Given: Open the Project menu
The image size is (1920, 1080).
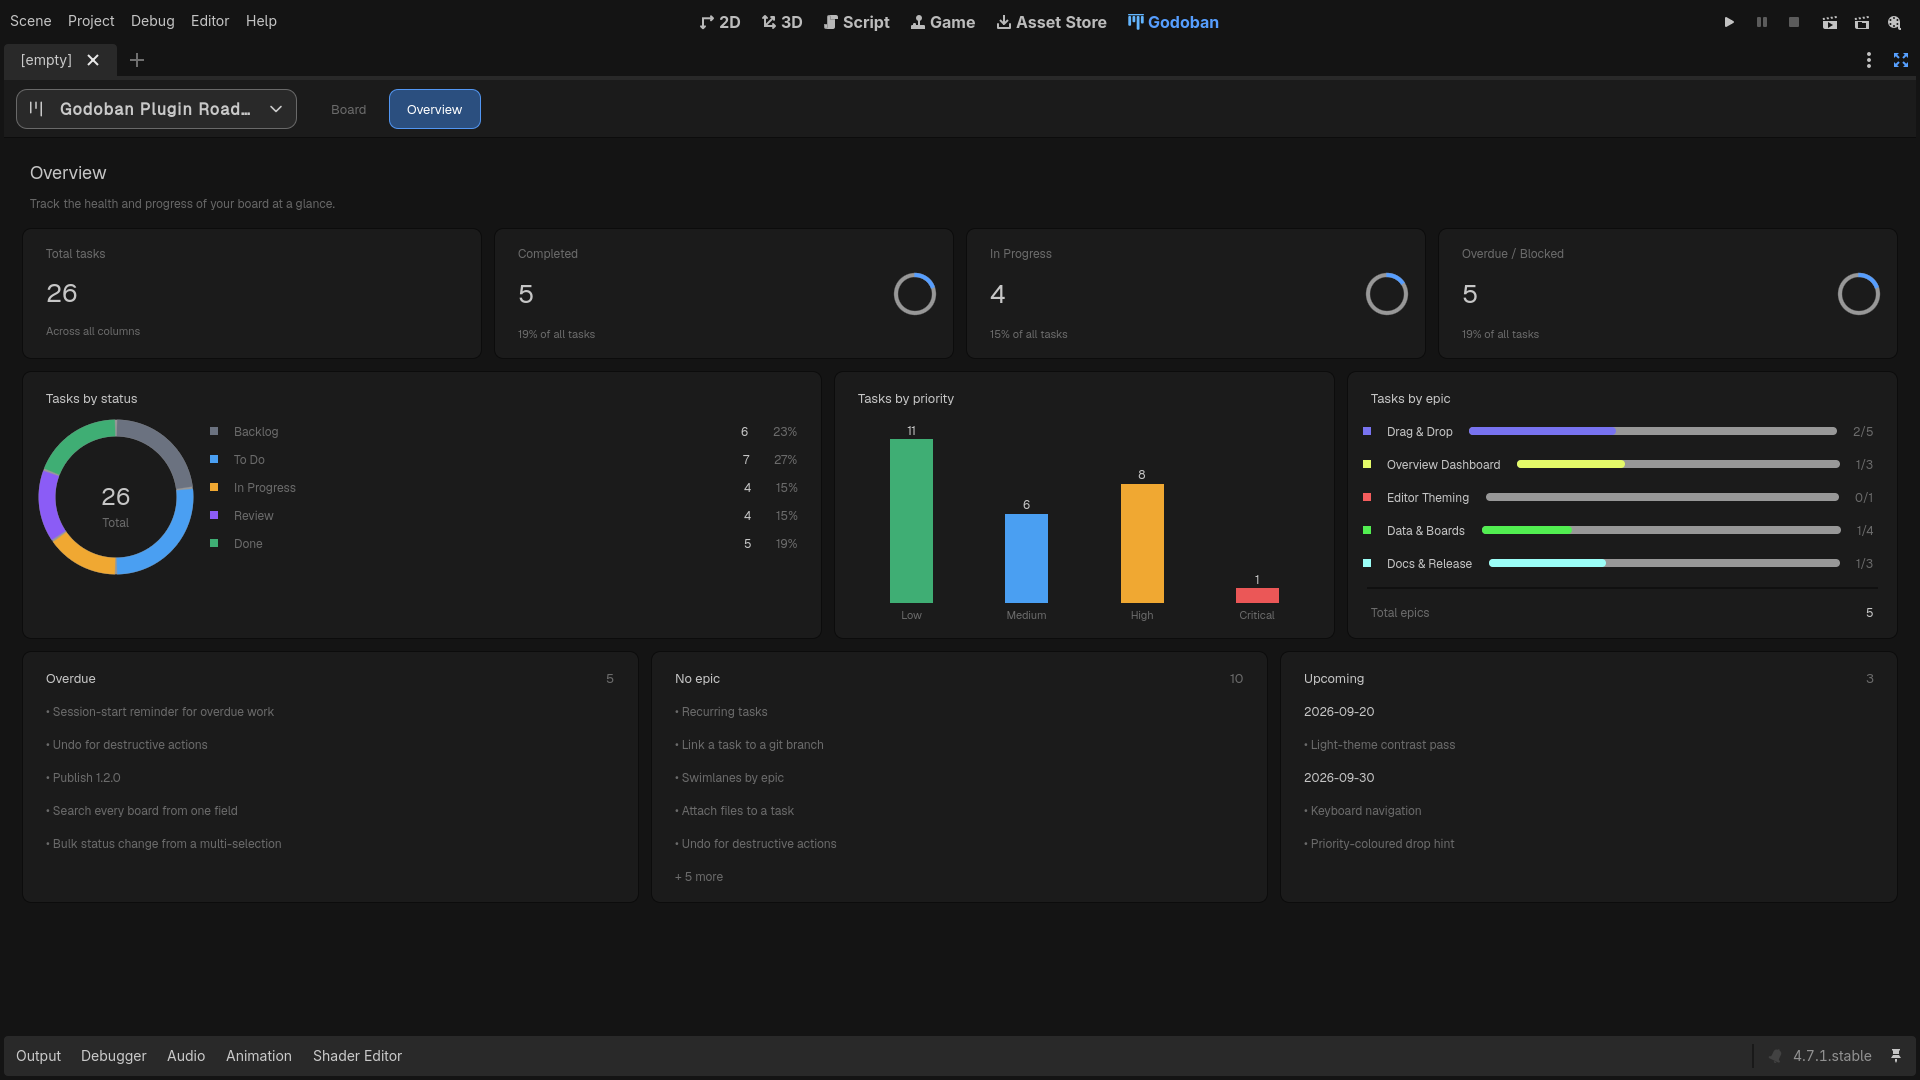Looking at the screenshot, I should pos(91,21).
